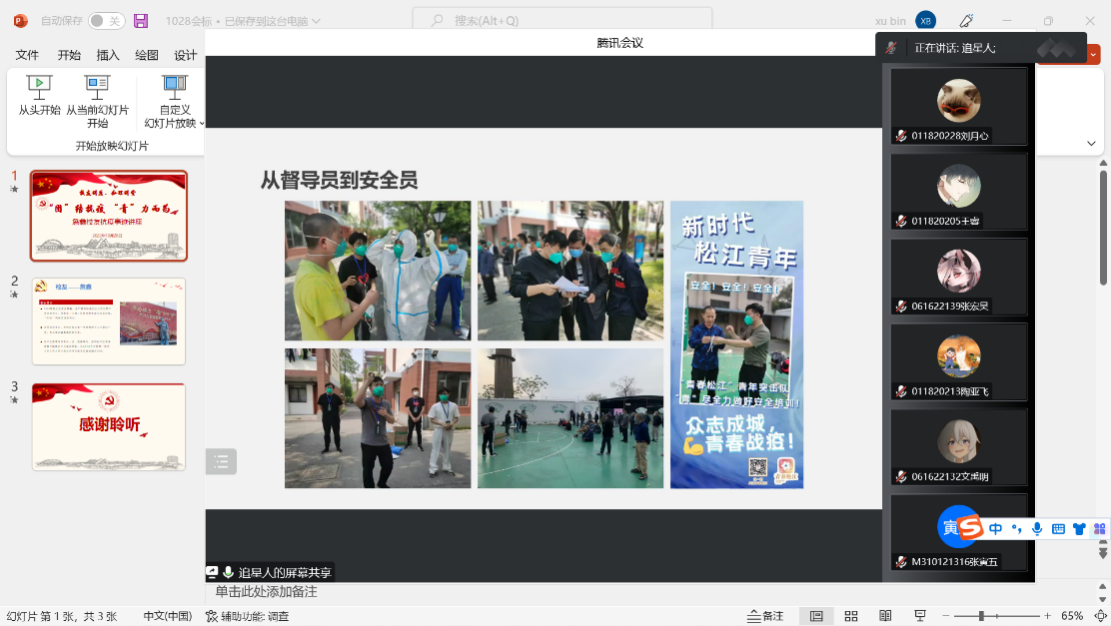
Task: Click the outline list icon beside the slide
Action: coord(221,461)
